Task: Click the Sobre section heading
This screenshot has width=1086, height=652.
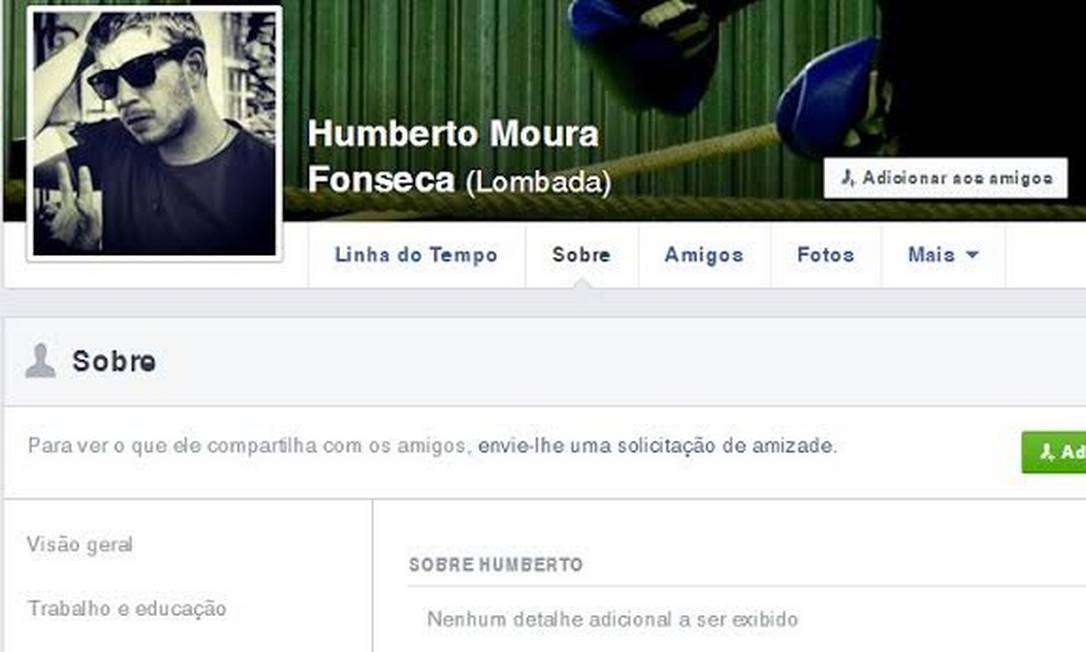Action: (x=114, y=361)
